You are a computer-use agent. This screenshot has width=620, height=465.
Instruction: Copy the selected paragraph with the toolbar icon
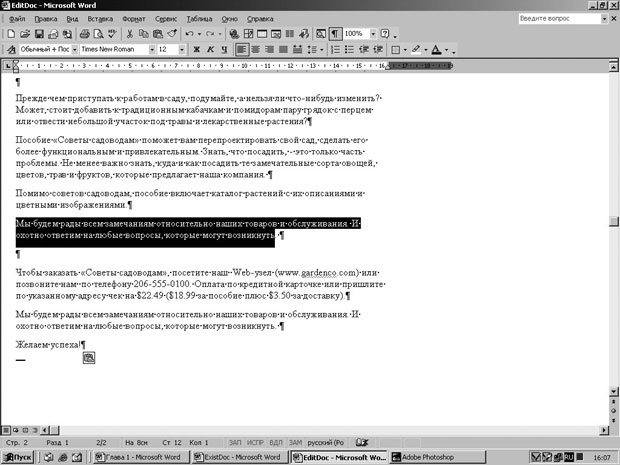click(x=144, y=34)
